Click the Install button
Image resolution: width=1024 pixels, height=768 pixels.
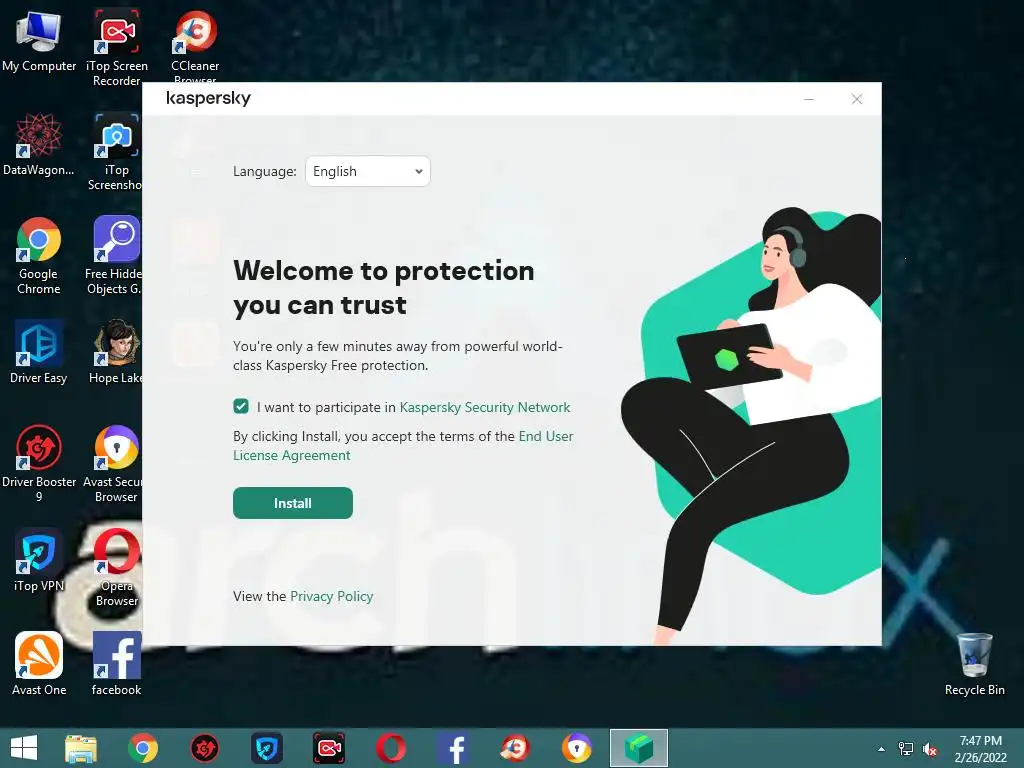click(293, 503)
